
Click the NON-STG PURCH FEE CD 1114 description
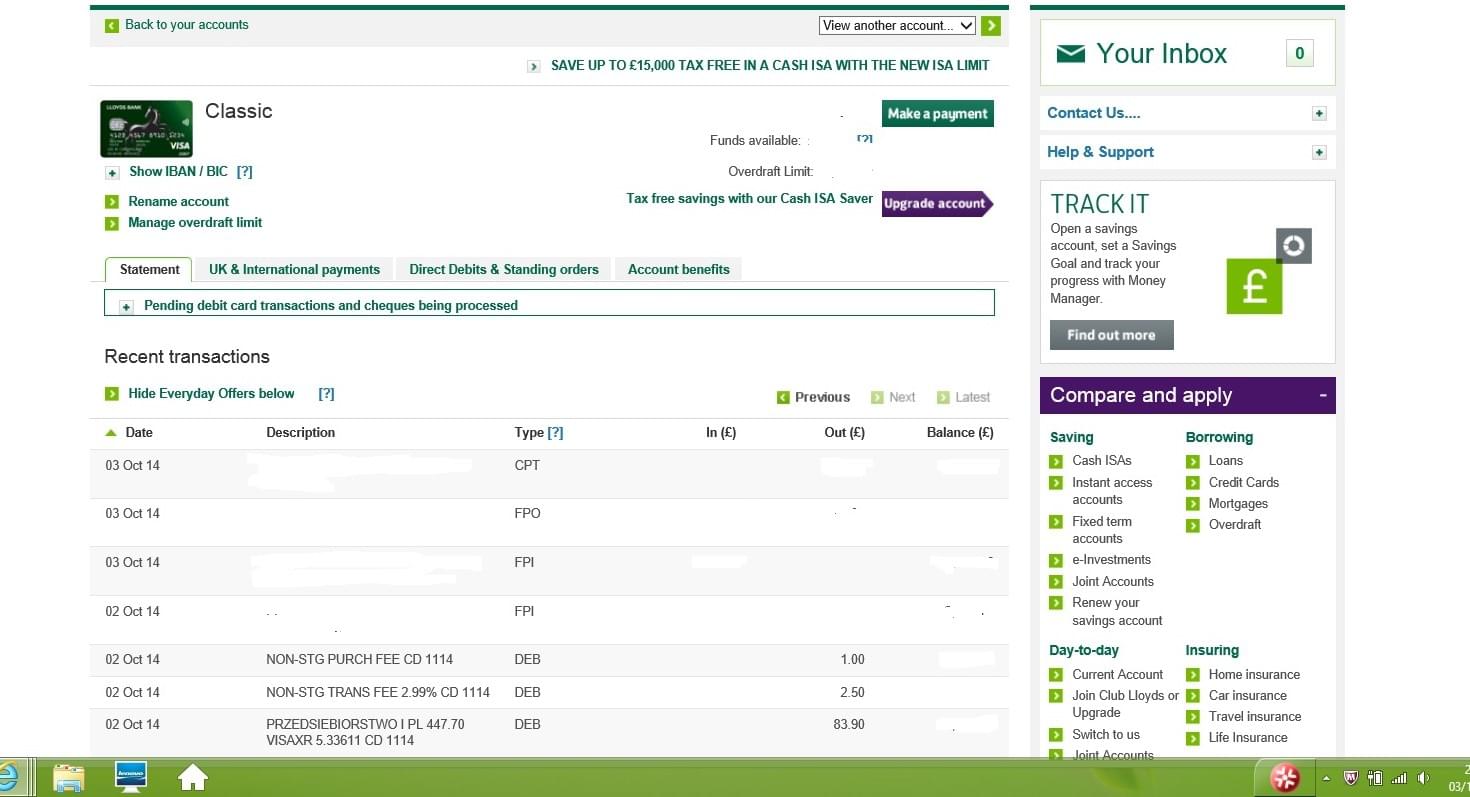[x=359, y=659]
